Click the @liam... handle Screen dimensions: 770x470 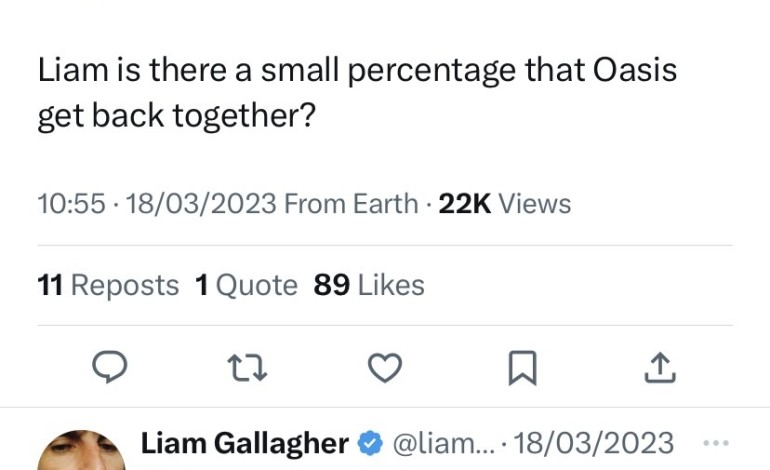[438, 443]
